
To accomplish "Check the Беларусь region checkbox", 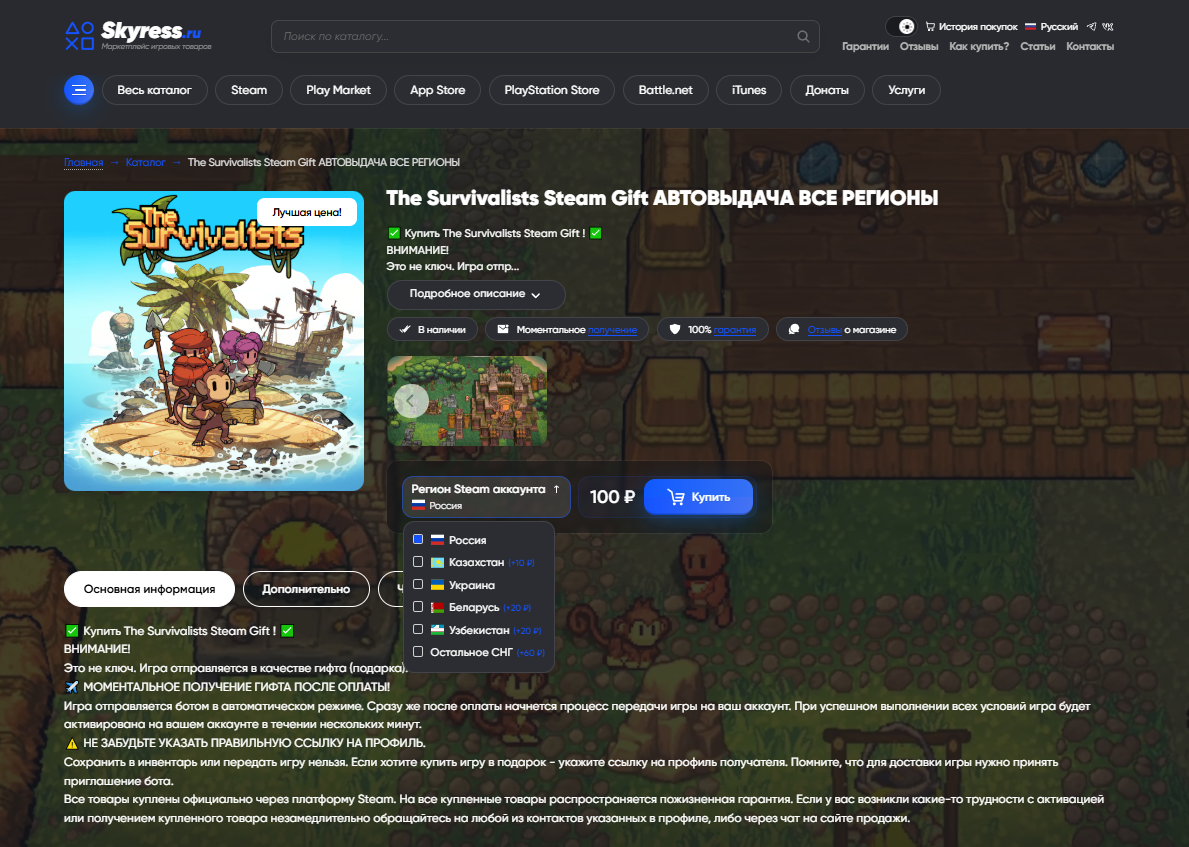I will (418, 607).
